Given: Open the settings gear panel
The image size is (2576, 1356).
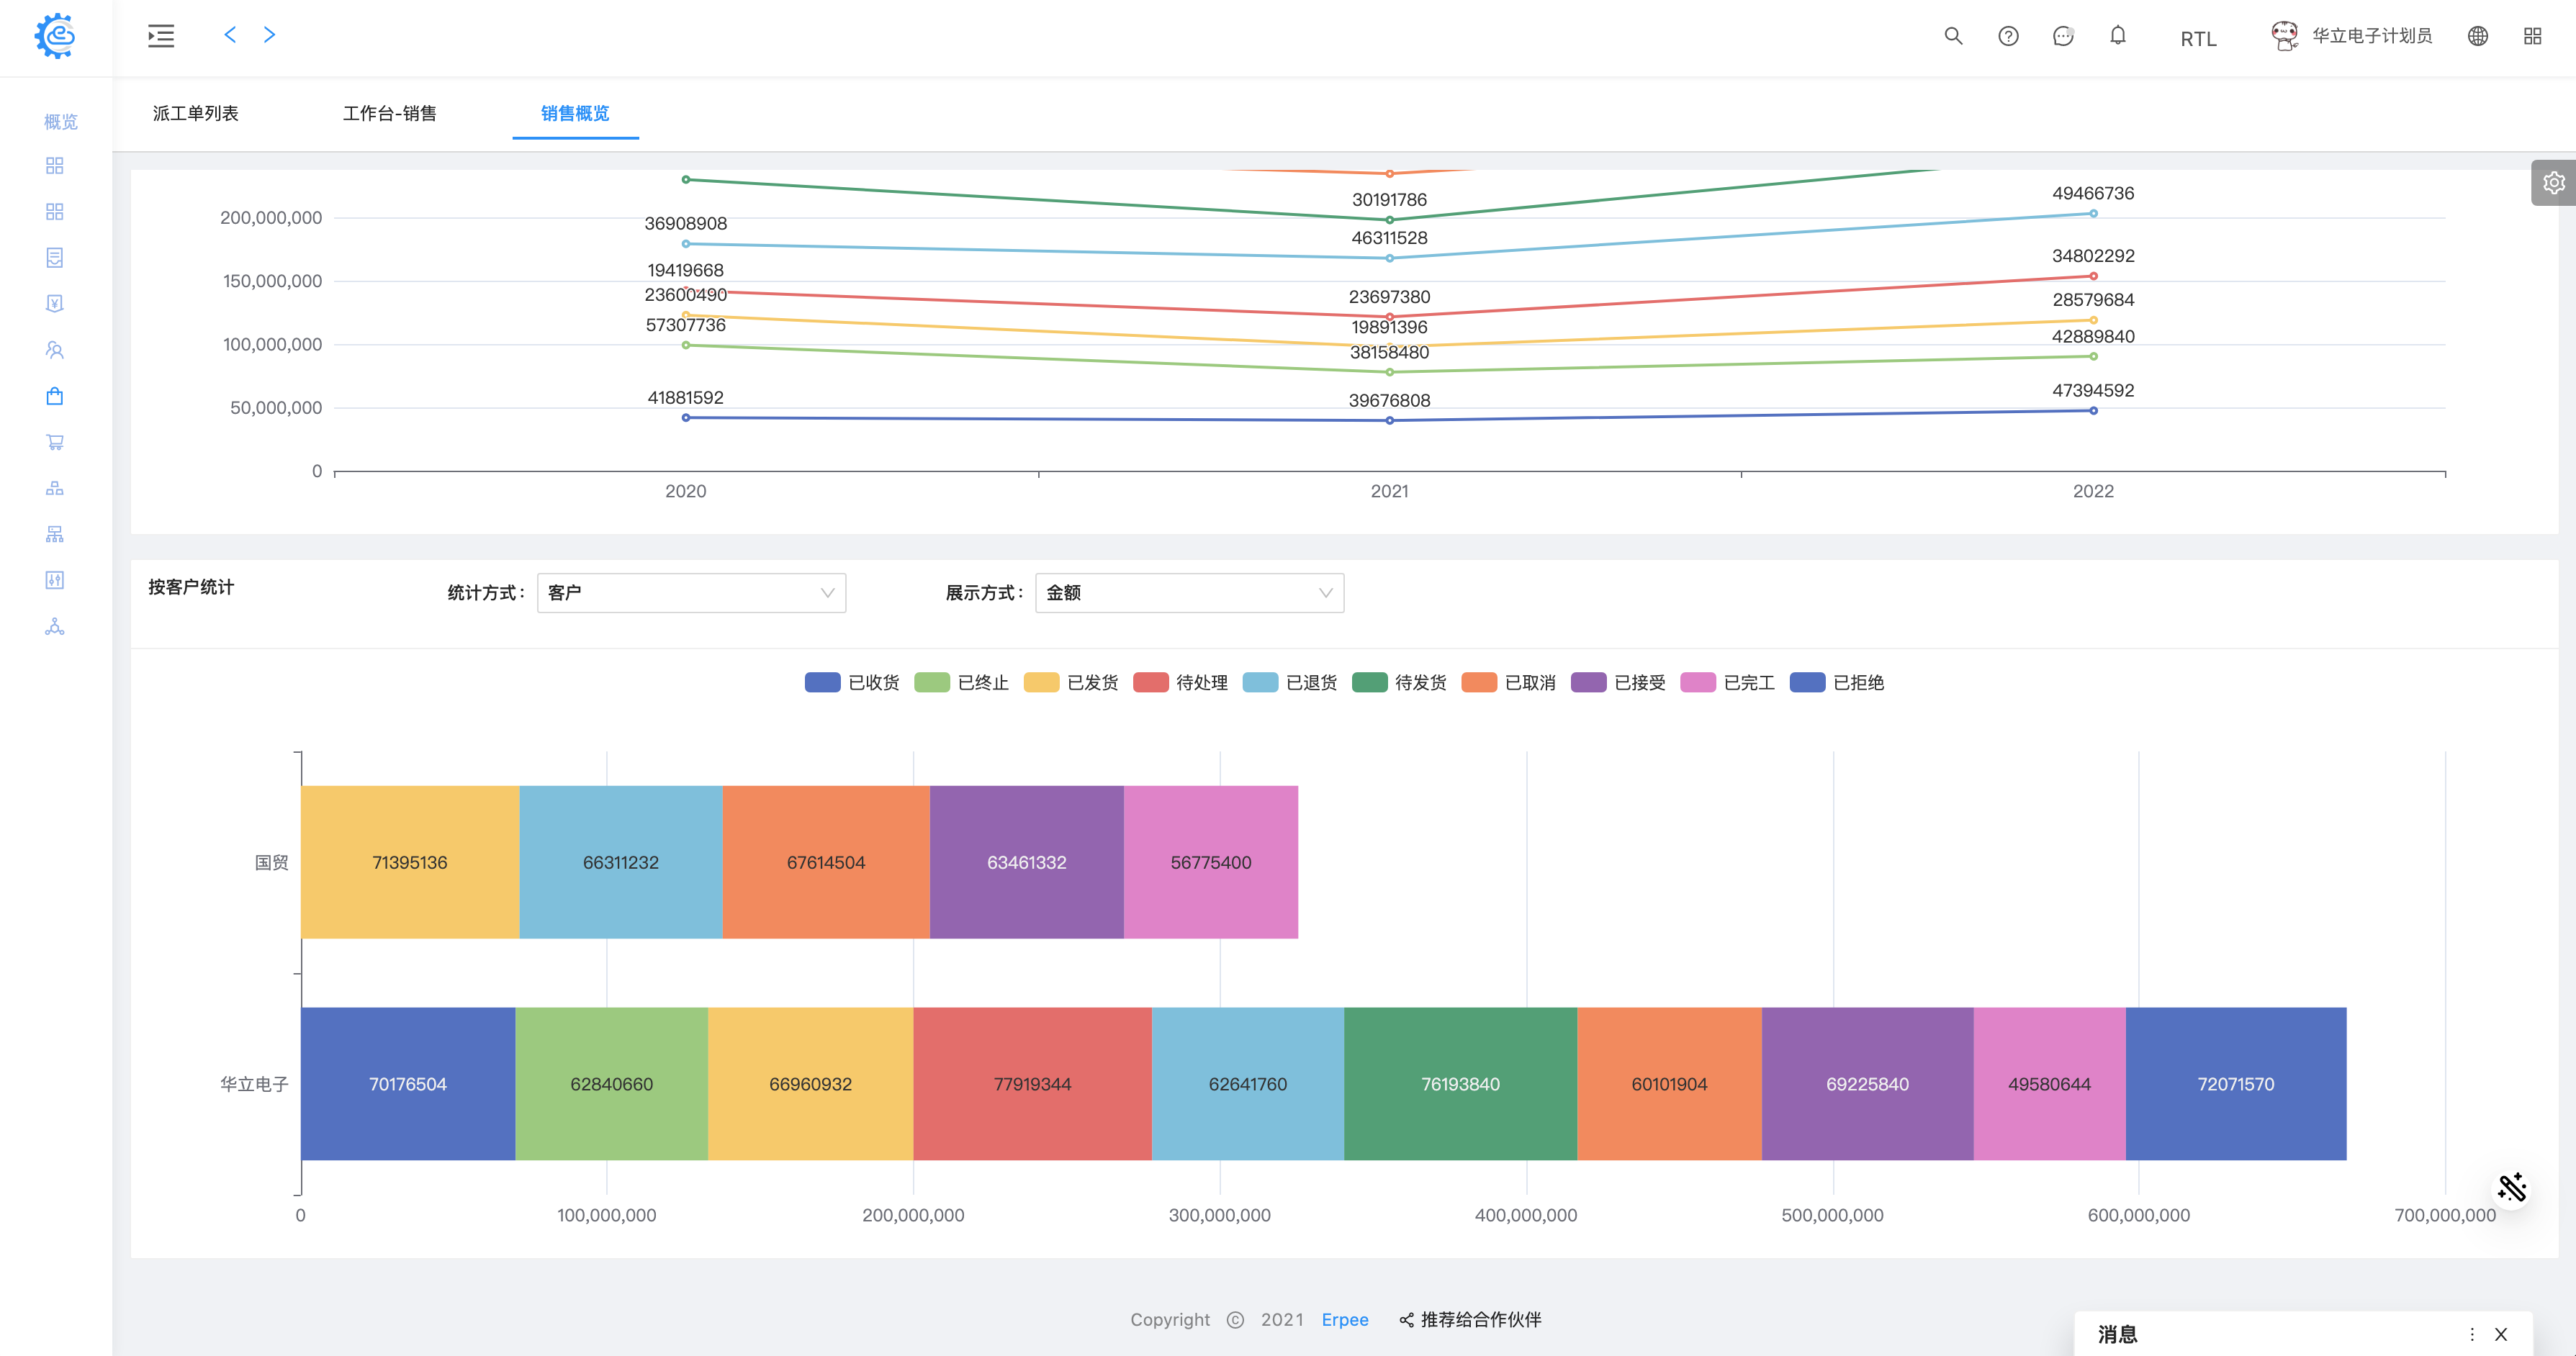Looking at the screenshot, I should pyautogui.click(x=2553, y=182).
